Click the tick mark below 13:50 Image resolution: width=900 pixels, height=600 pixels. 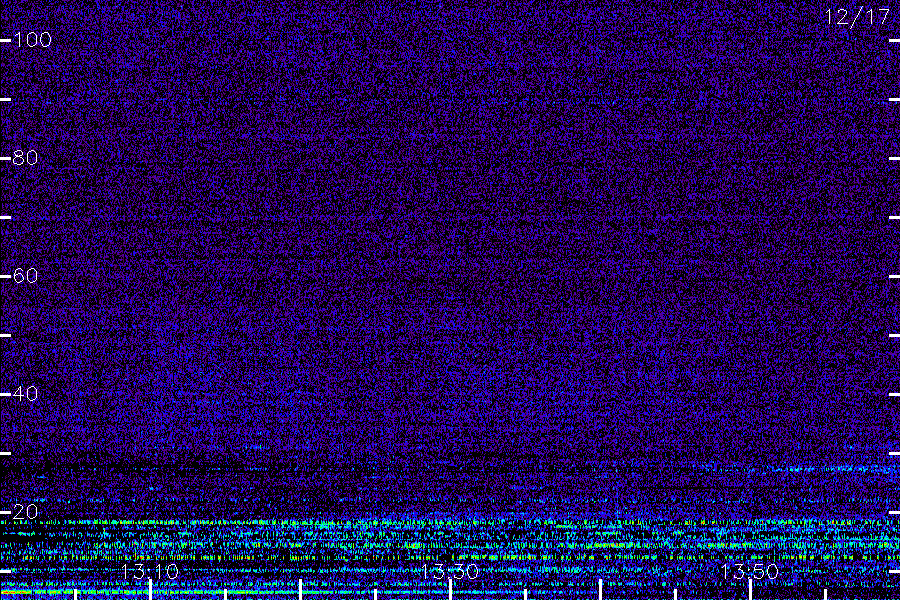point(750,590)
